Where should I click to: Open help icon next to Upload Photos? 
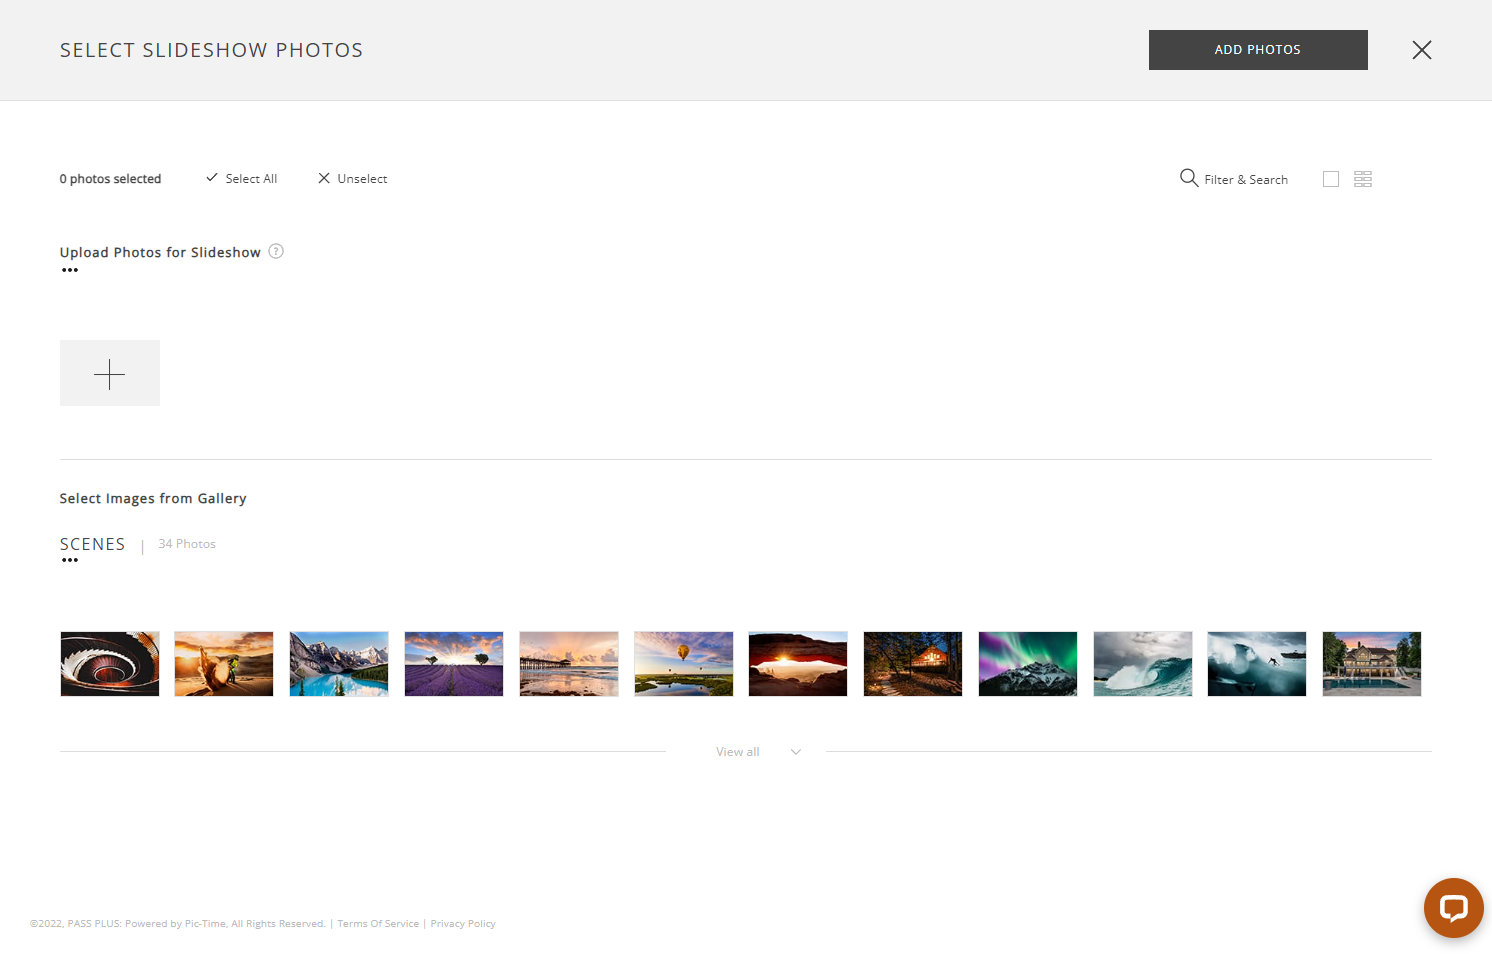(x=276, y=251)
